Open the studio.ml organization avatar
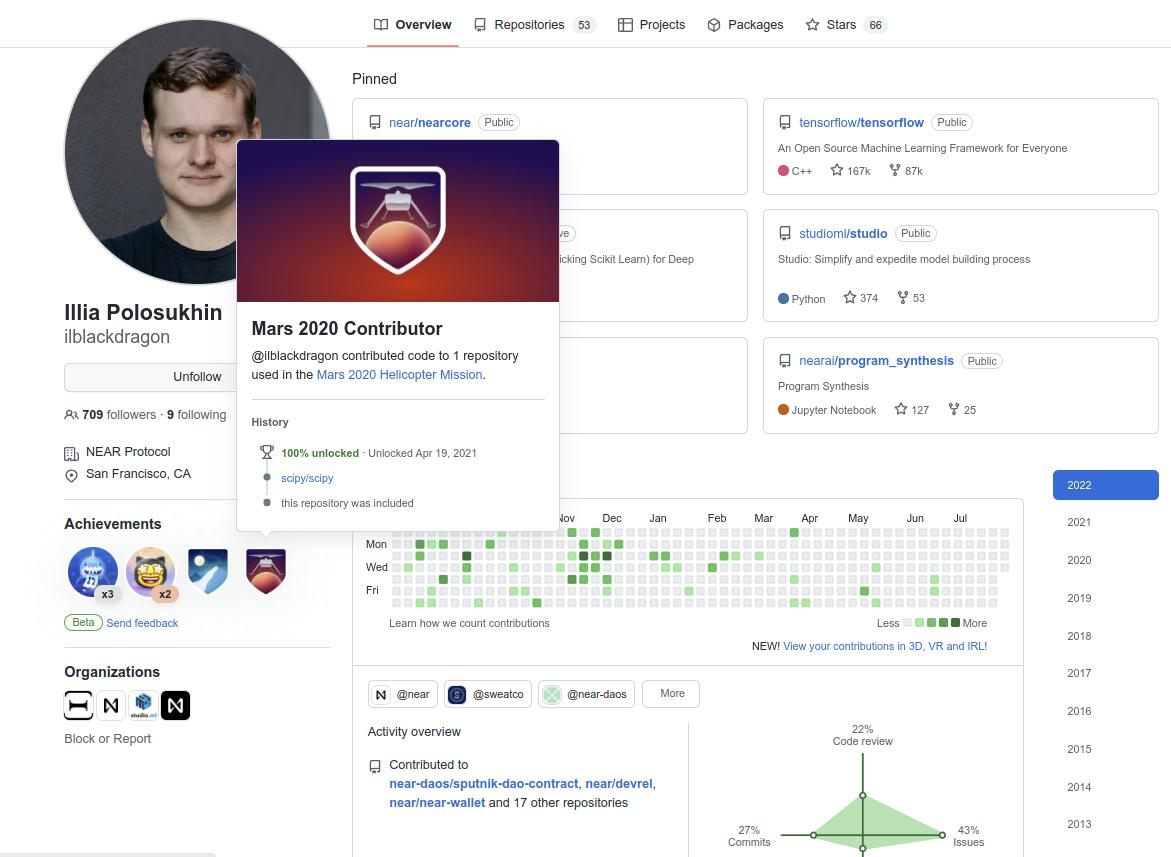1171x857 pixels. click(143, 705)
